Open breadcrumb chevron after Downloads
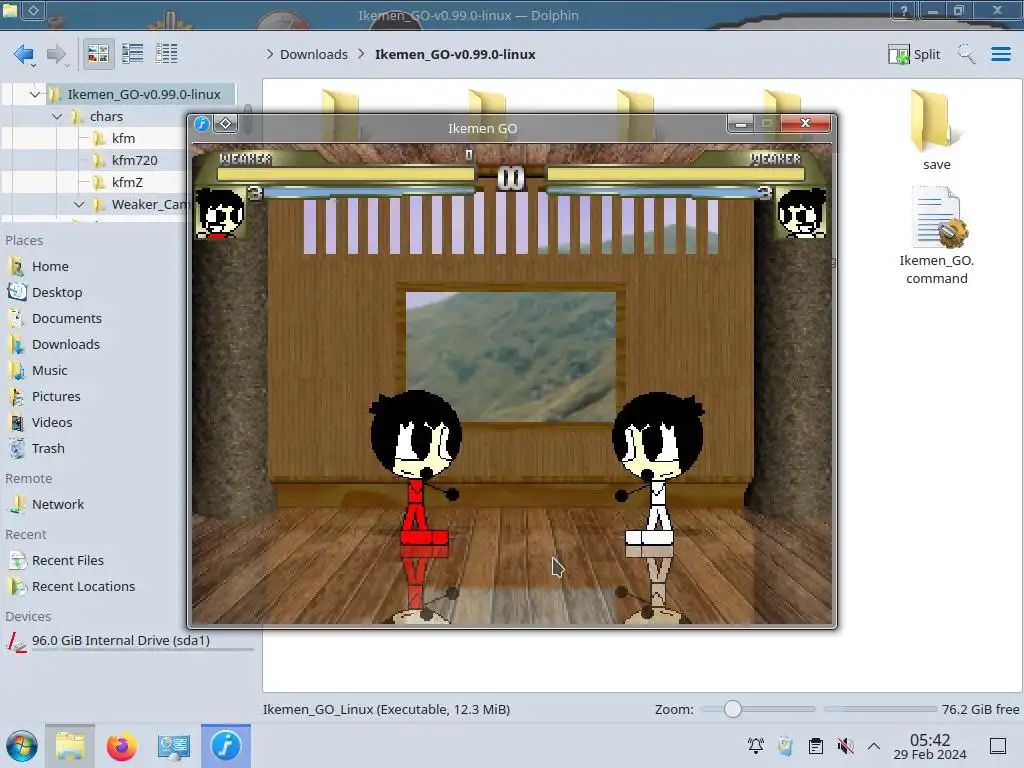1024x768 pixels. click(x=361, y=54)
